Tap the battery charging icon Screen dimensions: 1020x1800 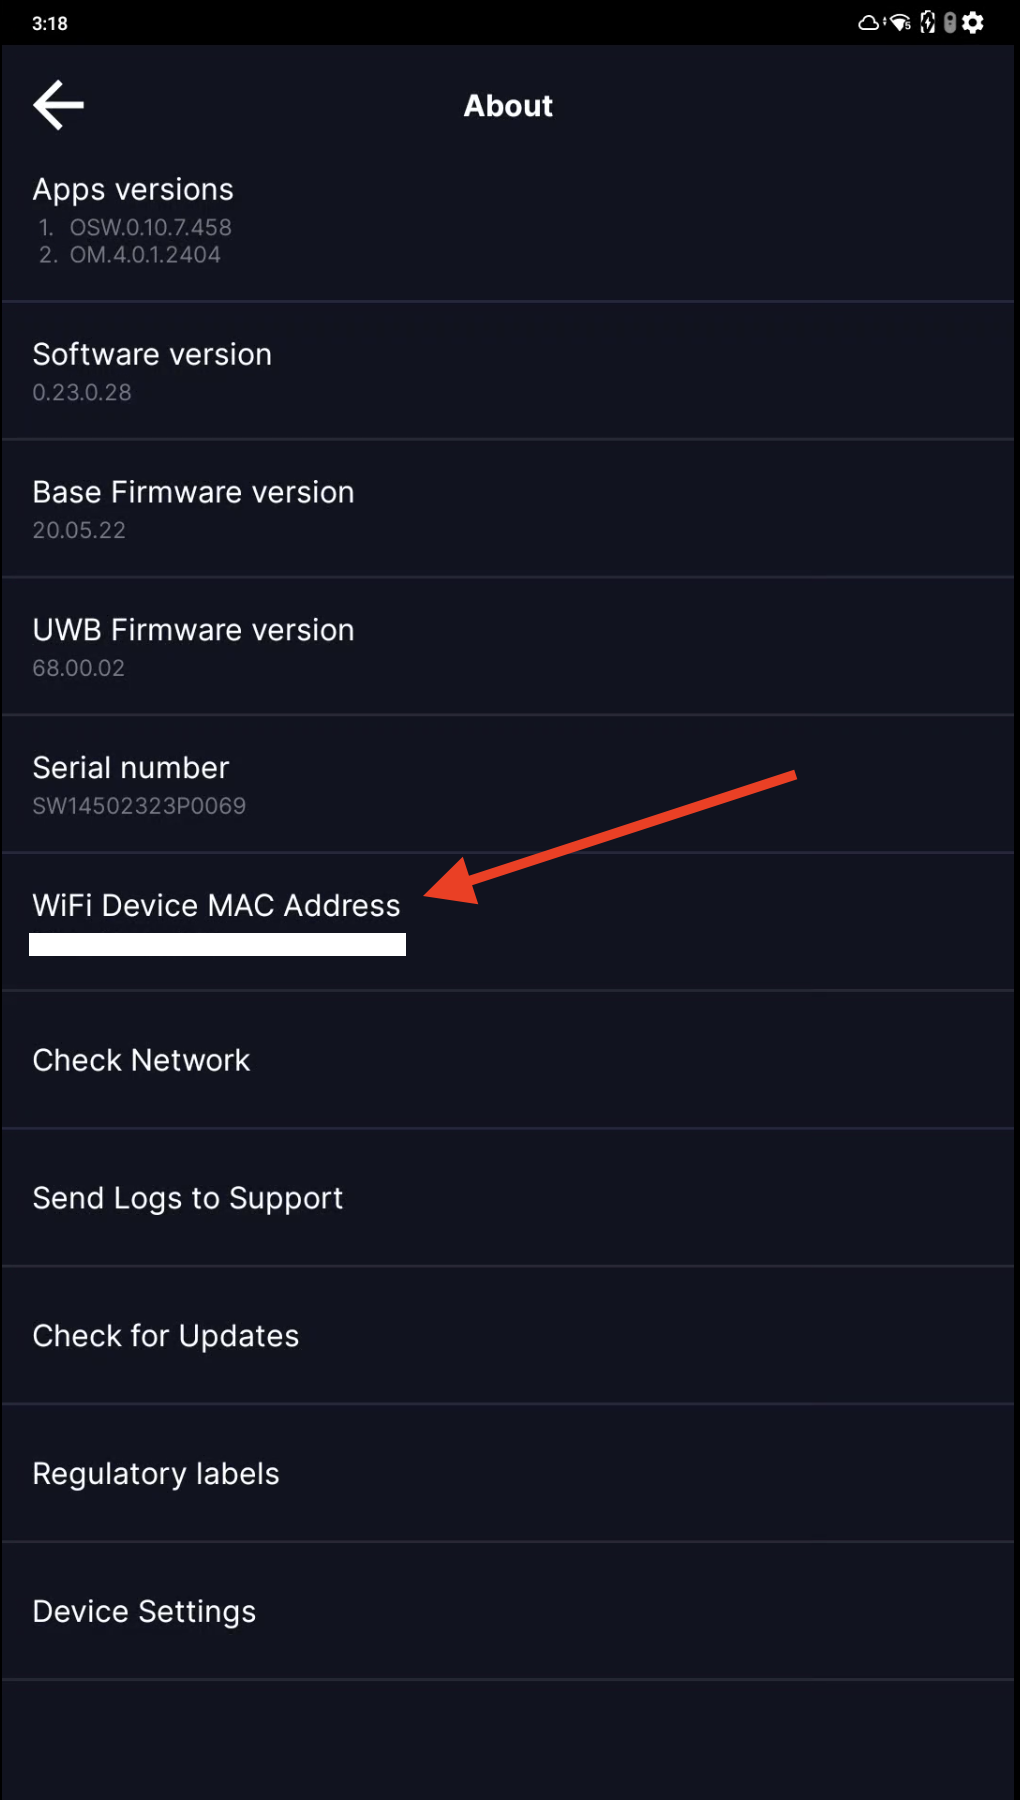click(x=927, y=23)
